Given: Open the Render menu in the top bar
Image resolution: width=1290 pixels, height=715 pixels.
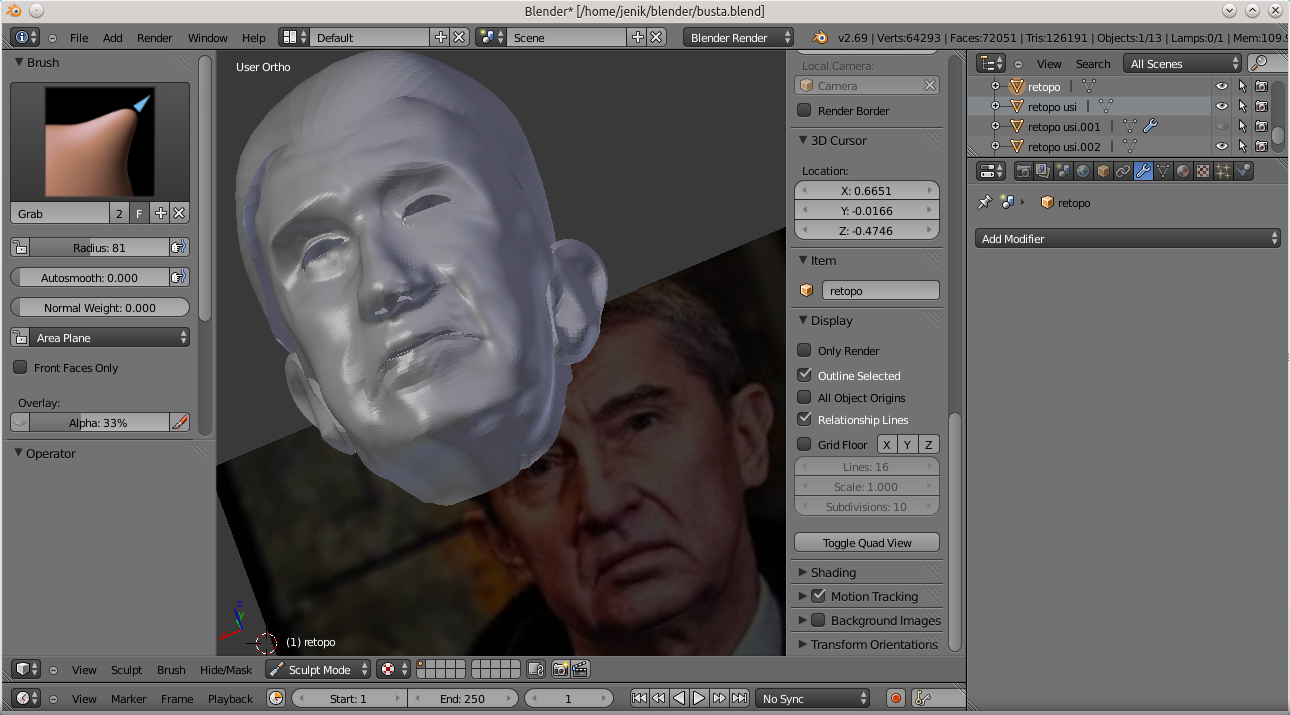Looking at the screenshot, I should coord(155,38).
